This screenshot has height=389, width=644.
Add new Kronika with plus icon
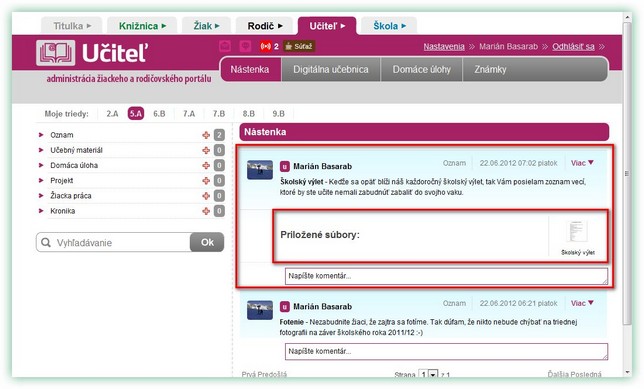[206, 211]
